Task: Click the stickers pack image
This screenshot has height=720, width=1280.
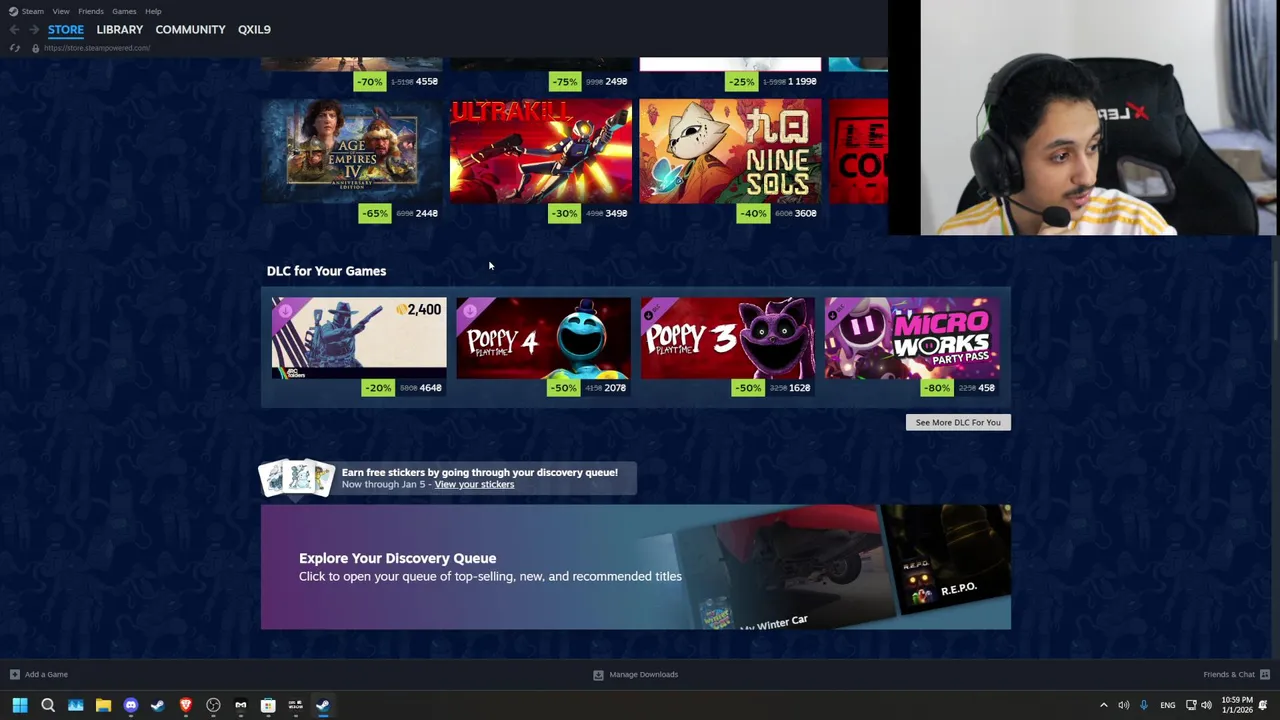Action: coord(296,478)
